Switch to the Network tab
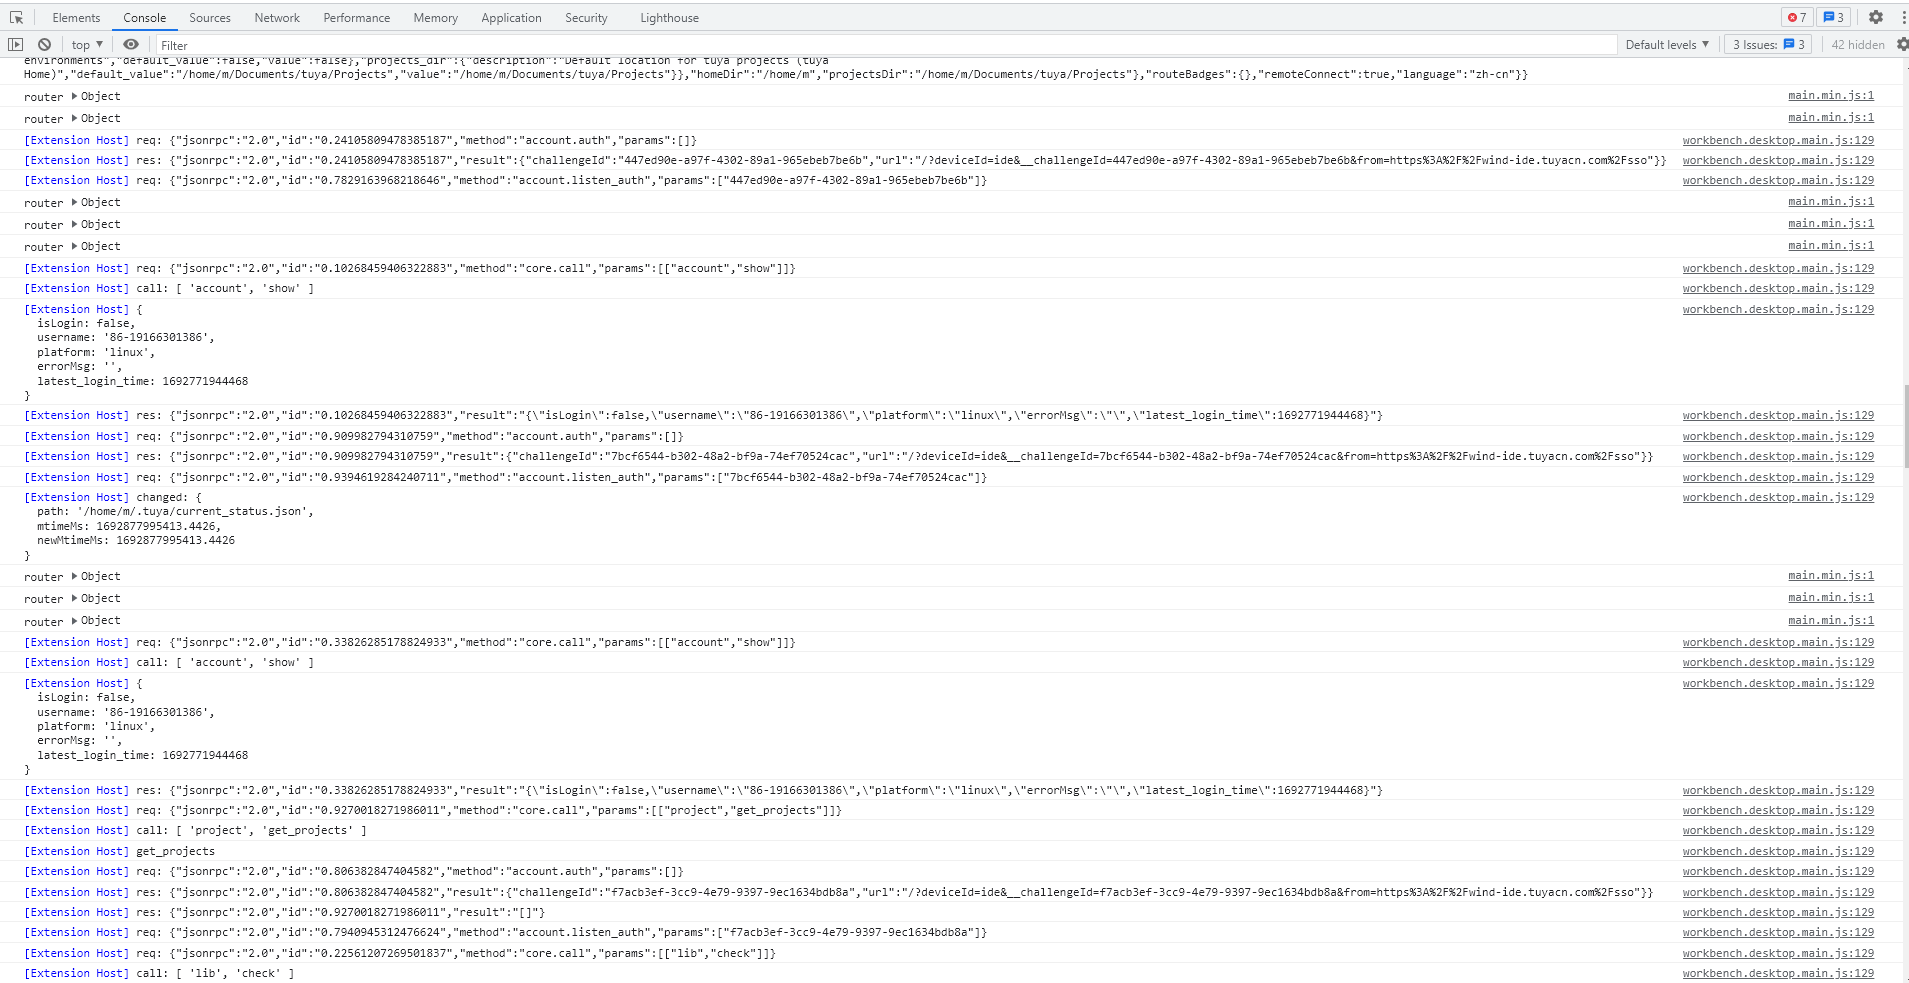This screenshot has width=1909, height=983. tap(277, 18)
